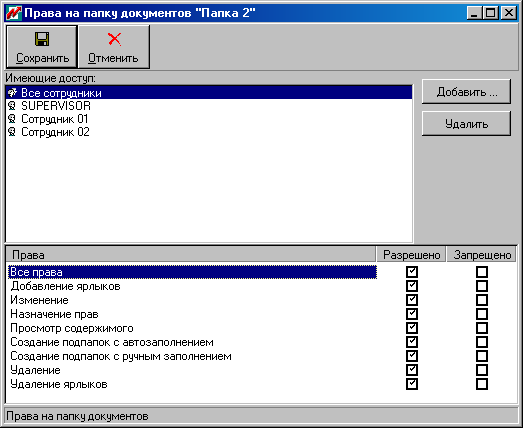Uncheck Разрешено for Удаление

point(412,370)
